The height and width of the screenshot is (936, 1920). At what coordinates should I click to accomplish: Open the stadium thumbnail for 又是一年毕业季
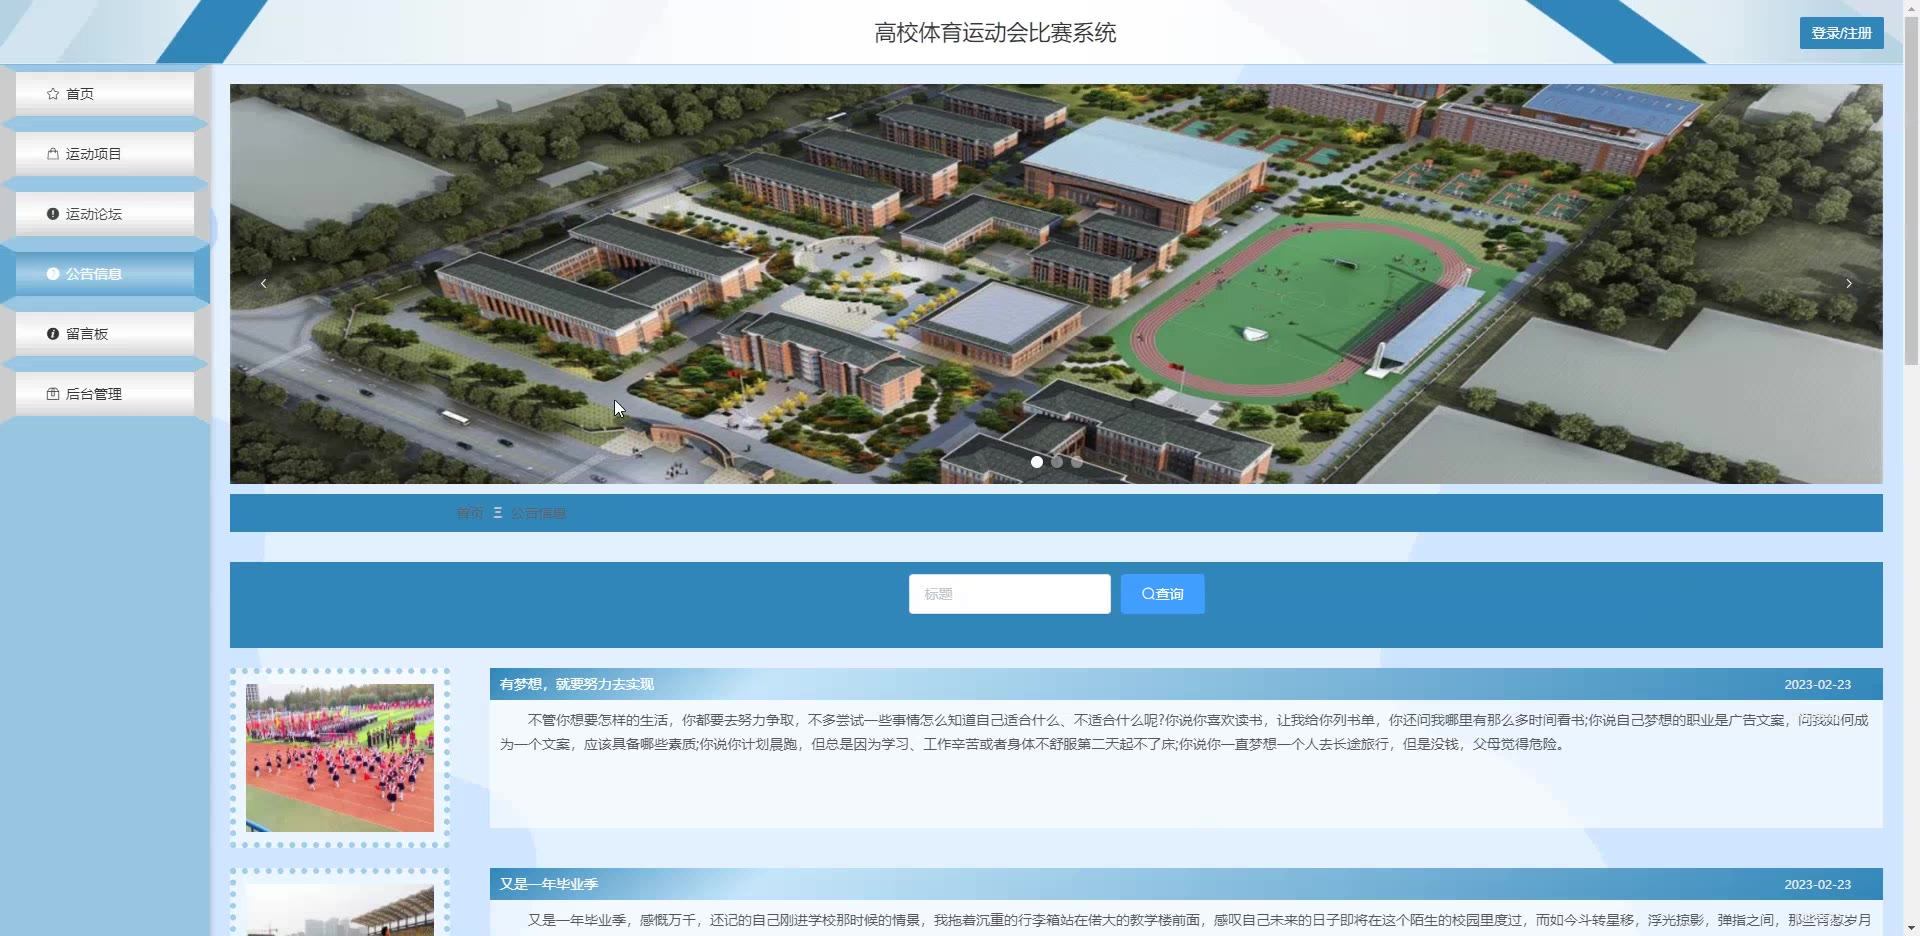340,910
